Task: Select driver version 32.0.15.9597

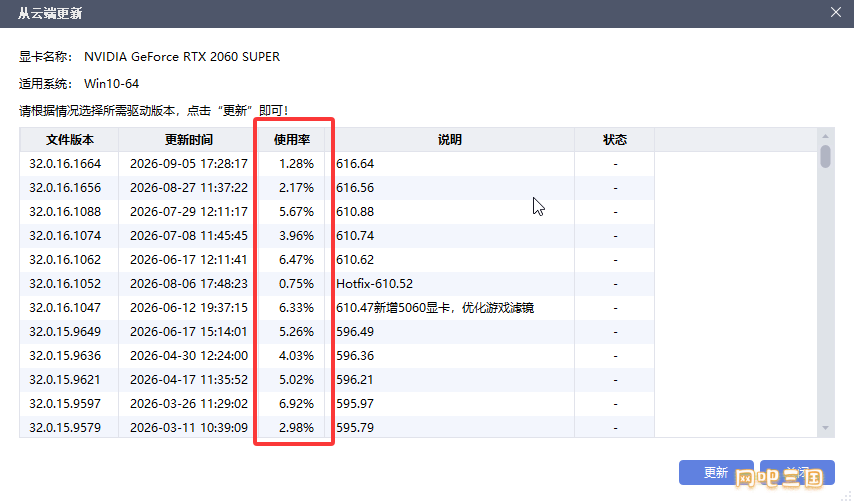Action: point(65,403)
